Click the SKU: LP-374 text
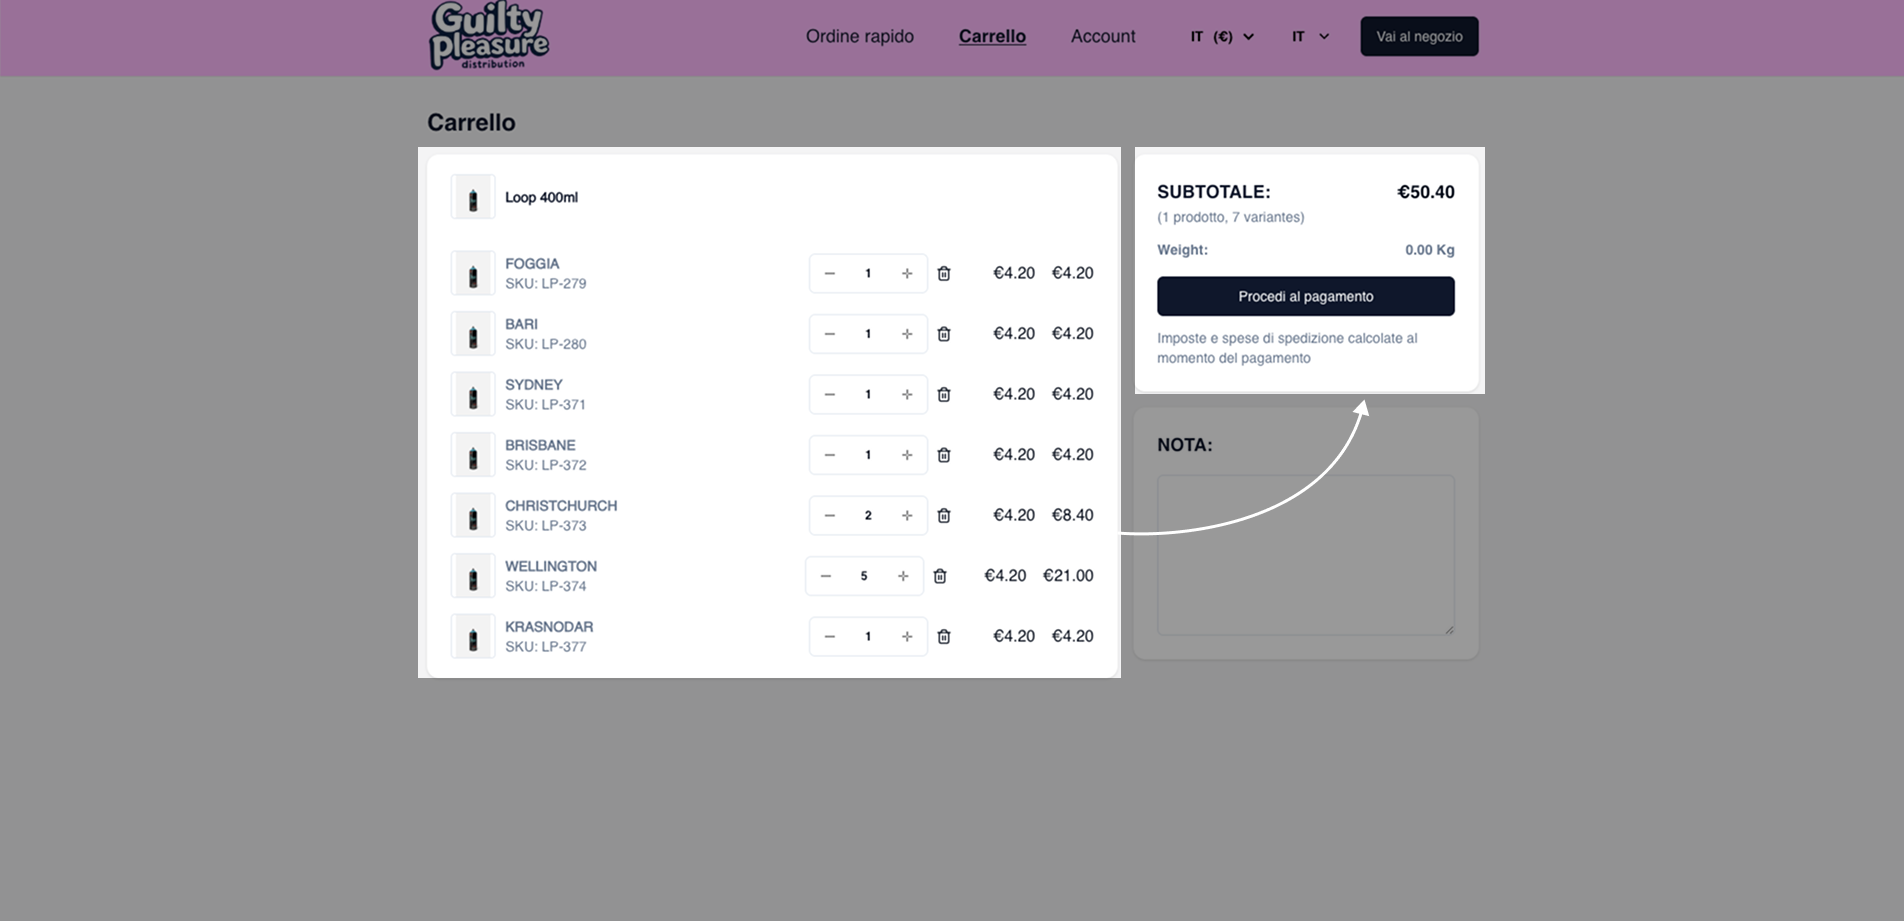The height and width of the screenshot is (921, 1904). point(546,586)
